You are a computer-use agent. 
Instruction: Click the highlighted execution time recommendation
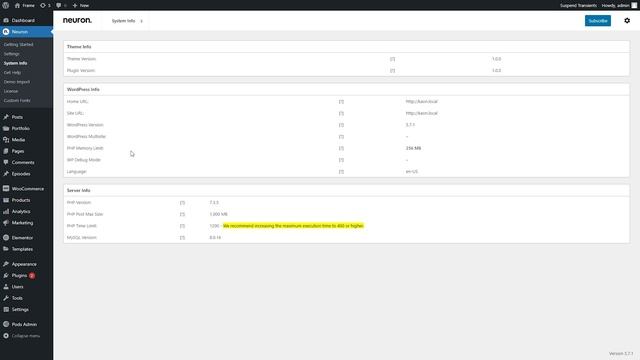pyautogui.click(x=293, y=226)
